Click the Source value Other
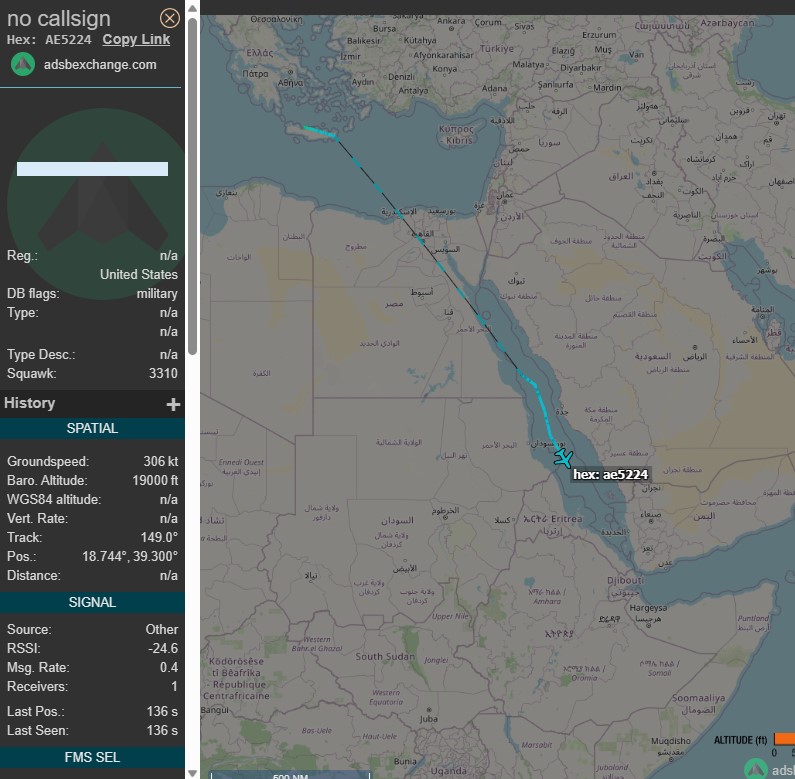The image size is (795, 779). (162, 629)
